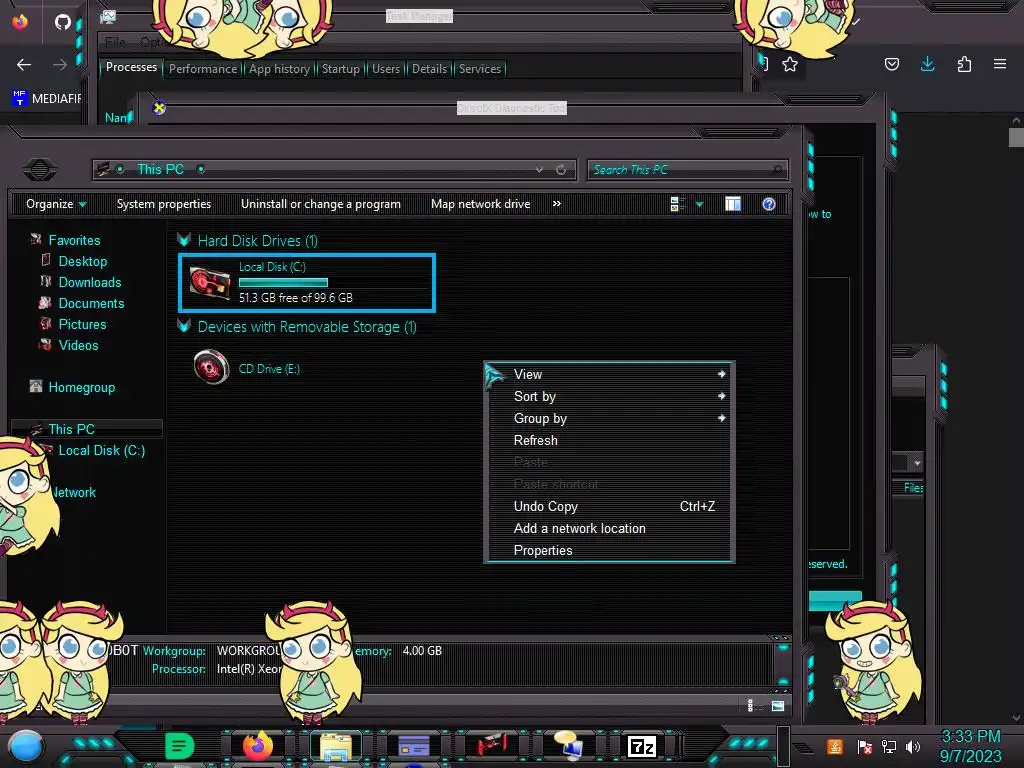
Task: Open the network tray icon
Action: pos(889,746)
